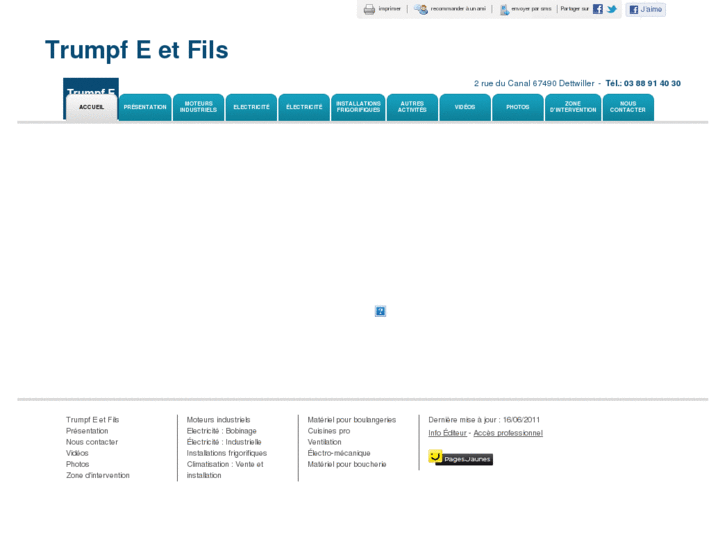The width and height of the screenshot is (727, 545).
Task: Click the J'aime Facebook like button
Action: point(645,9)
